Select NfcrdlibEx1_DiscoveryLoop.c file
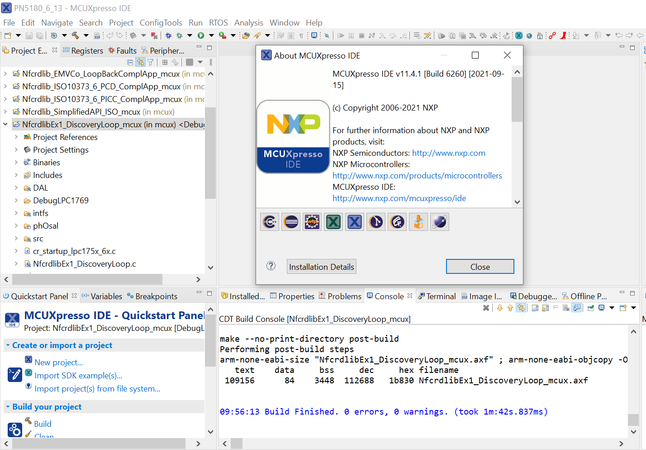Image resolution: width=646 pixels, height=450 pixels. pyautogui.click(x=84, y=264)
